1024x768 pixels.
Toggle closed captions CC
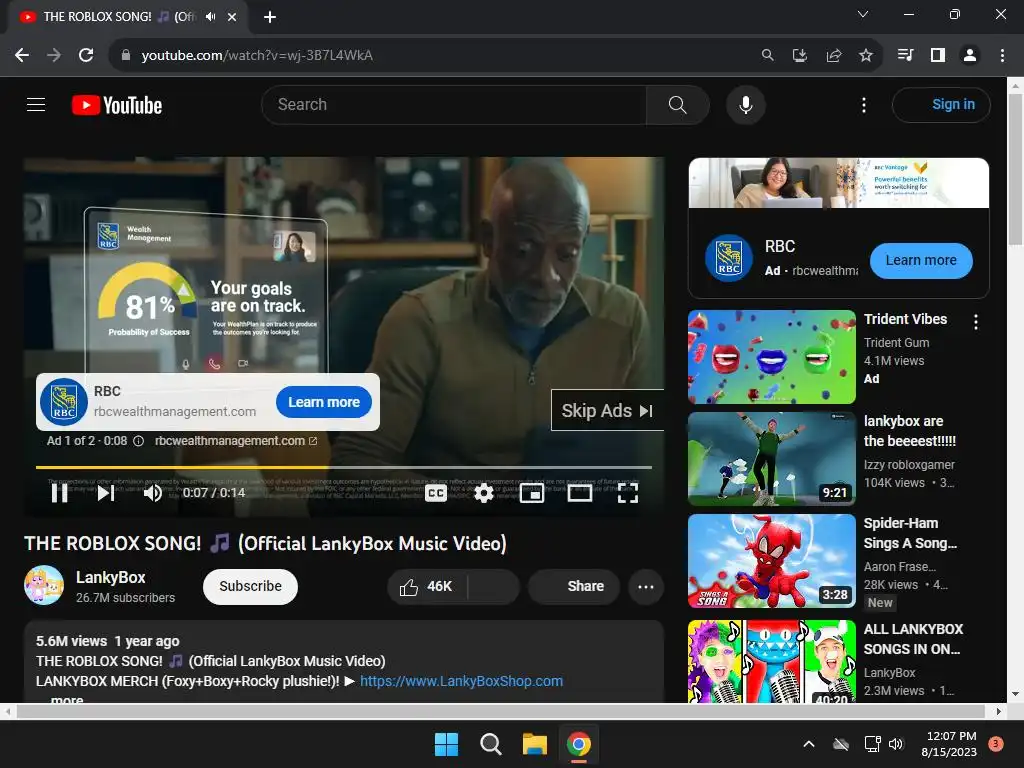coord(436,493)
